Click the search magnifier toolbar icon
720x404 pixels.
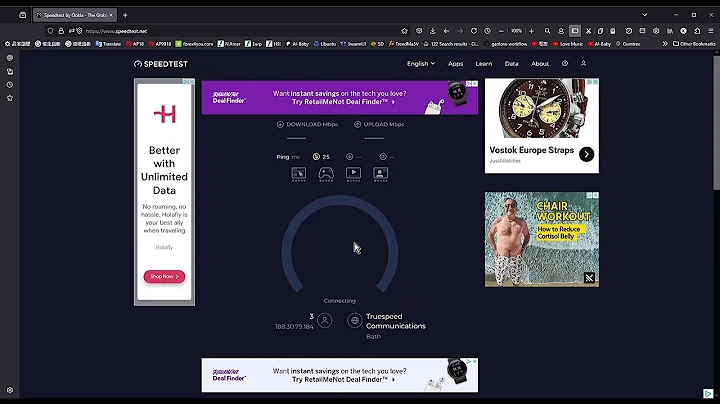coord(547,31)
